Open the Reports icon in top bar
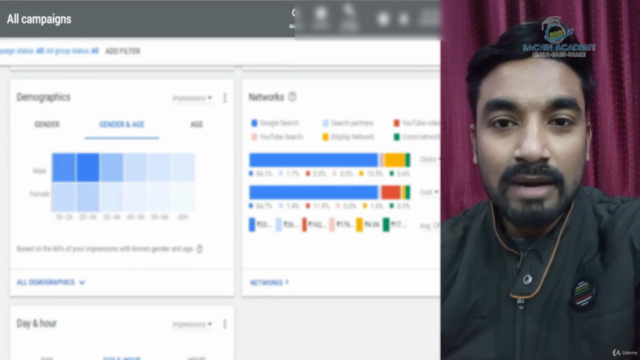 (x=321, y=18)
